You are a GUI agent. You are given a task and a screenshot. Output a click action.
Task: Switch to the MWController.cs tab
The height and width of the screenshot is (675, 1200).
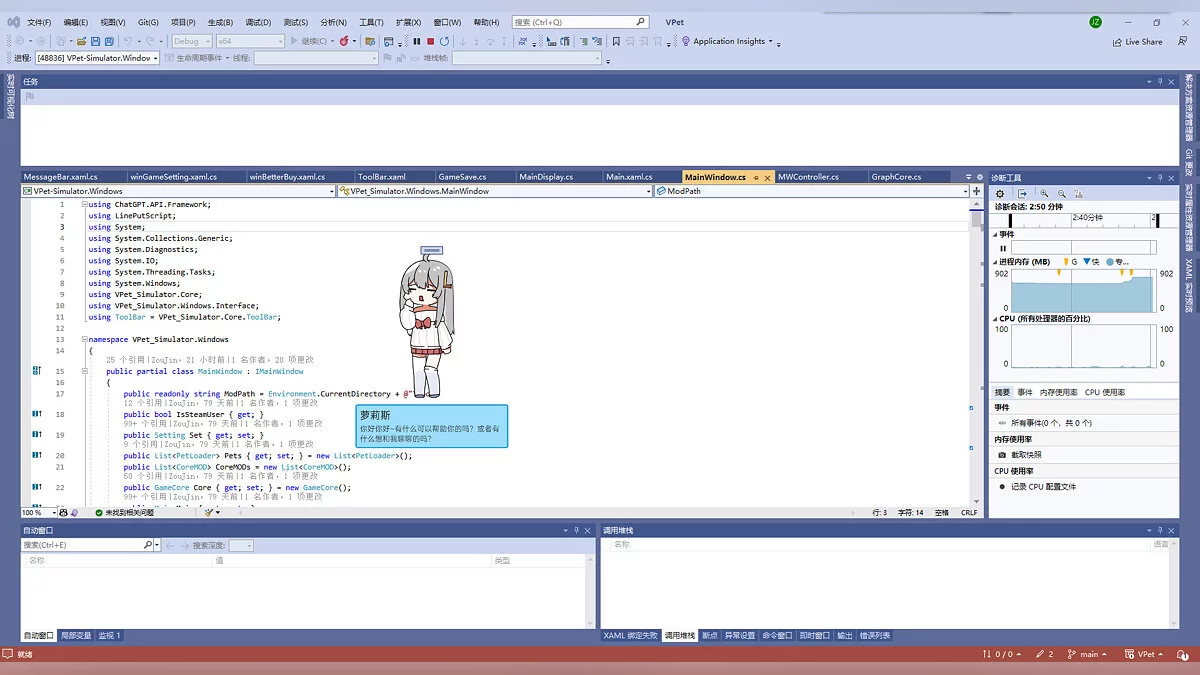coord(808,177)
